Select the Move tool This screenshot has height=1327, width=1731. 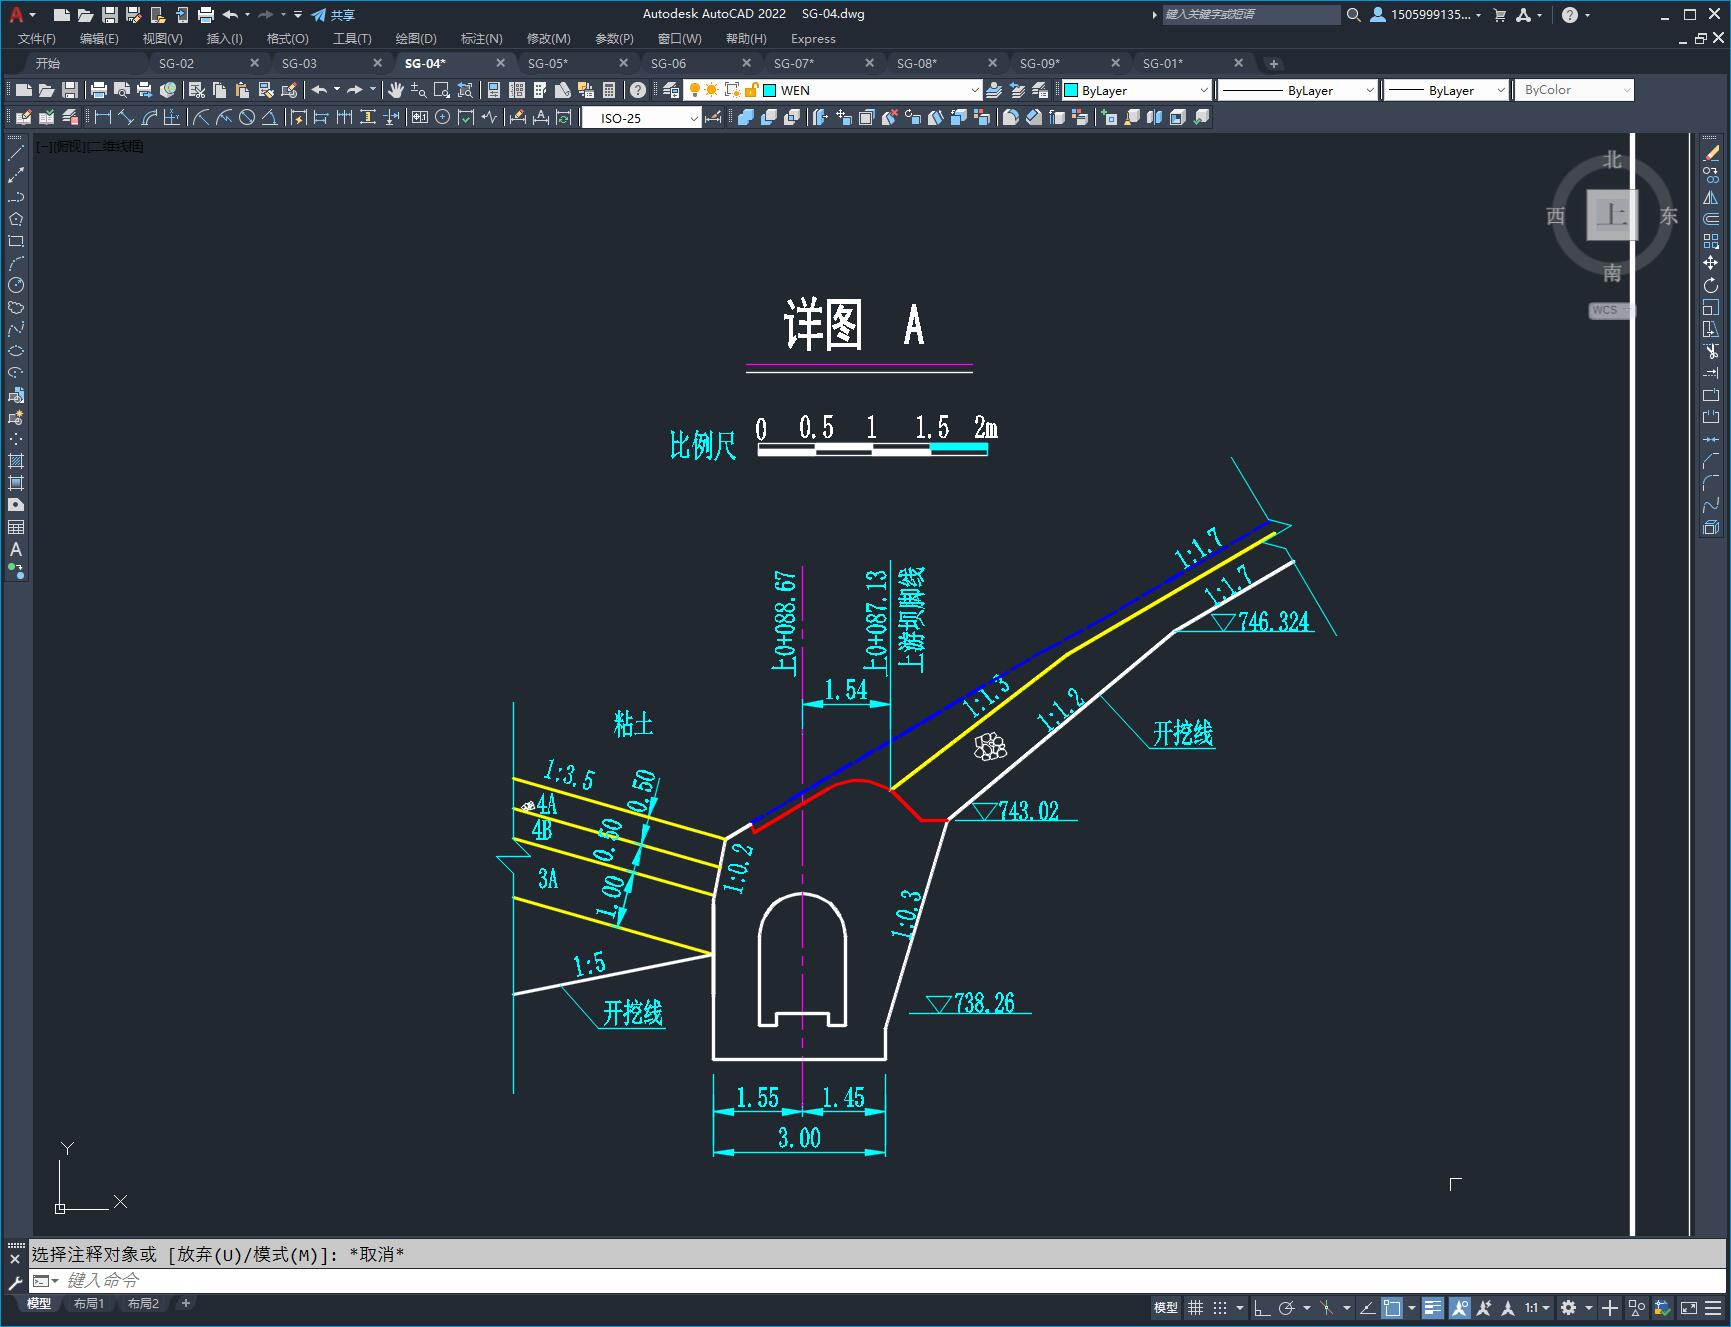[1711, 264]
